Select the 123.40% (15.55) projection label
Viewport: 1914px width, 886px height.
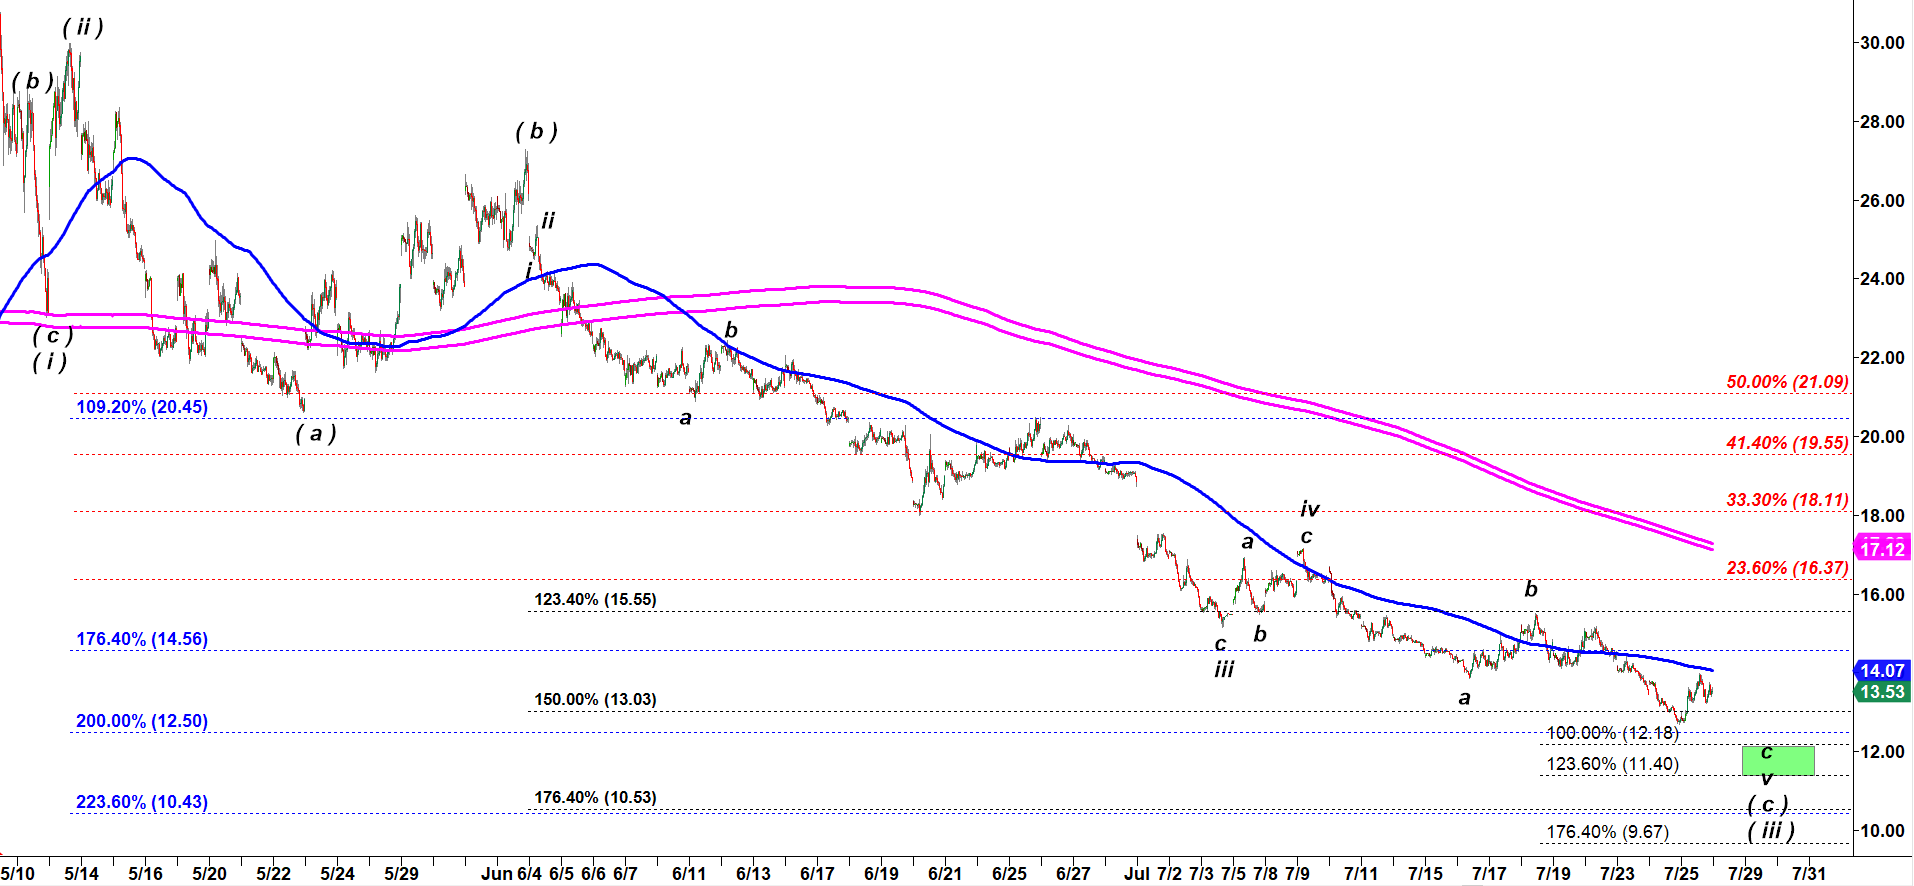coord(595,600)
